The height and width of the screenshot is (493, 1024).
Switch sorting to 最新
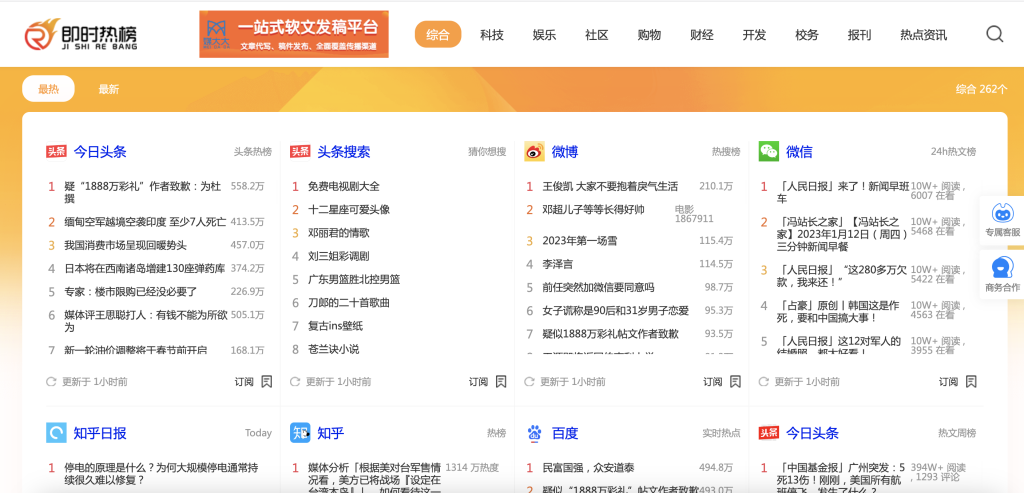[108, 89]
